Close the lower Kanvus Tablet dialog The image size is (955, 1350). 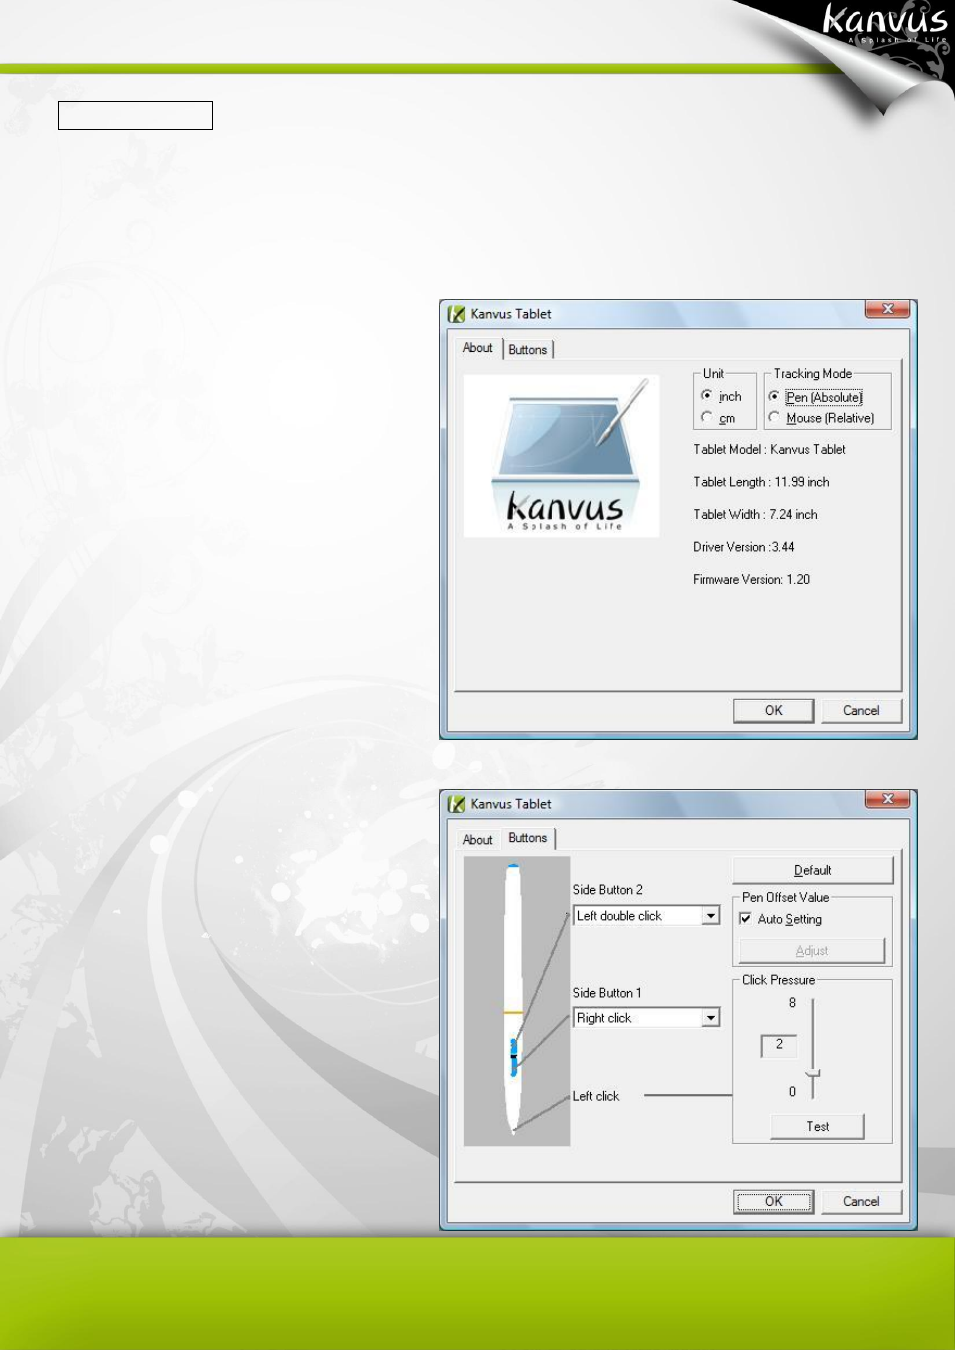point(887,800)
